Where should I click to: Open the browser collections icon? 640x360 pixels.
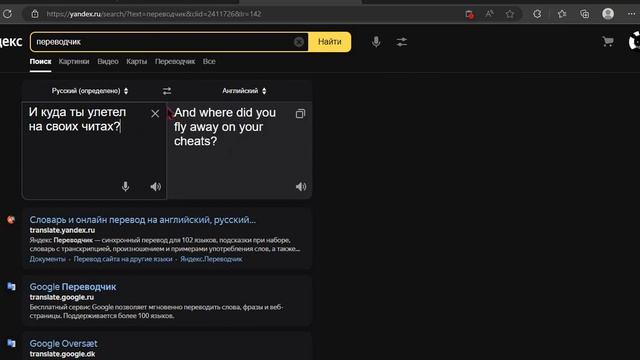584,14
